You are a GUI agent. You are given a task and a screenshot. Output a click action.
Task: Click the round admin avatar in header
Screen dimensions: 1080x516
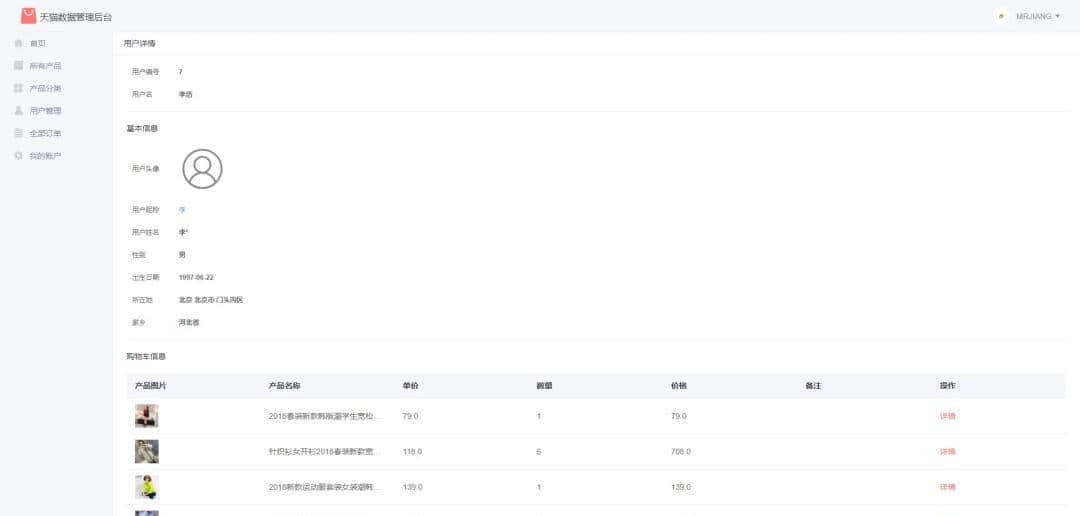(1001, 16)
